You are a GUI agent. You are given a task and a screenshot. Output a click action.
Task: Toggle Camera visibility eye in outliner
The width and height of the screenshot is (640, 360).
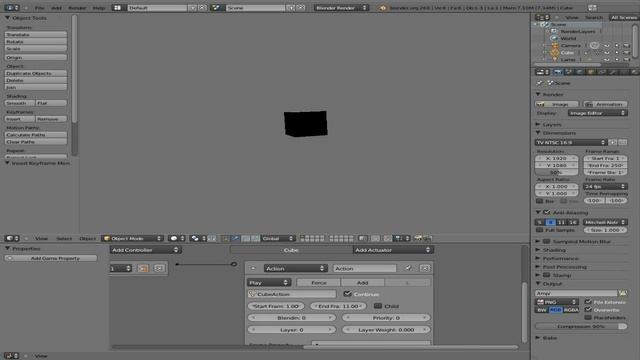click(607, 46)
